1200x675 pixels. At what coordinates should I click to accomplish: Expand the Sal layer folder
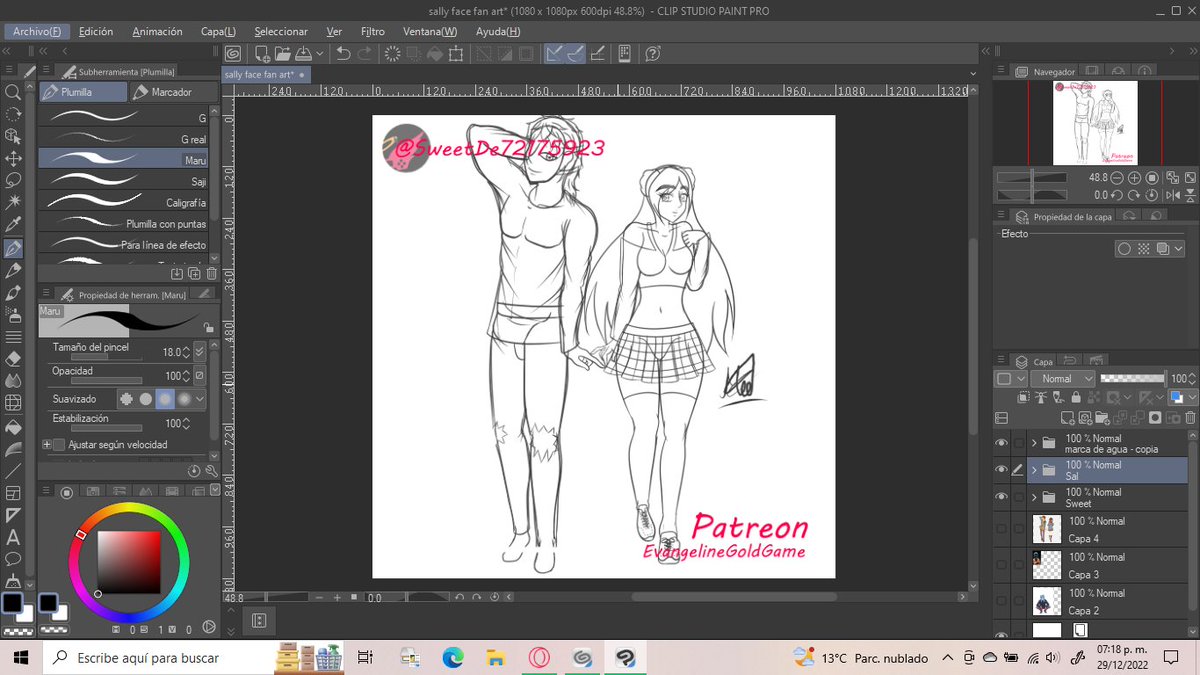(1034, 469)
